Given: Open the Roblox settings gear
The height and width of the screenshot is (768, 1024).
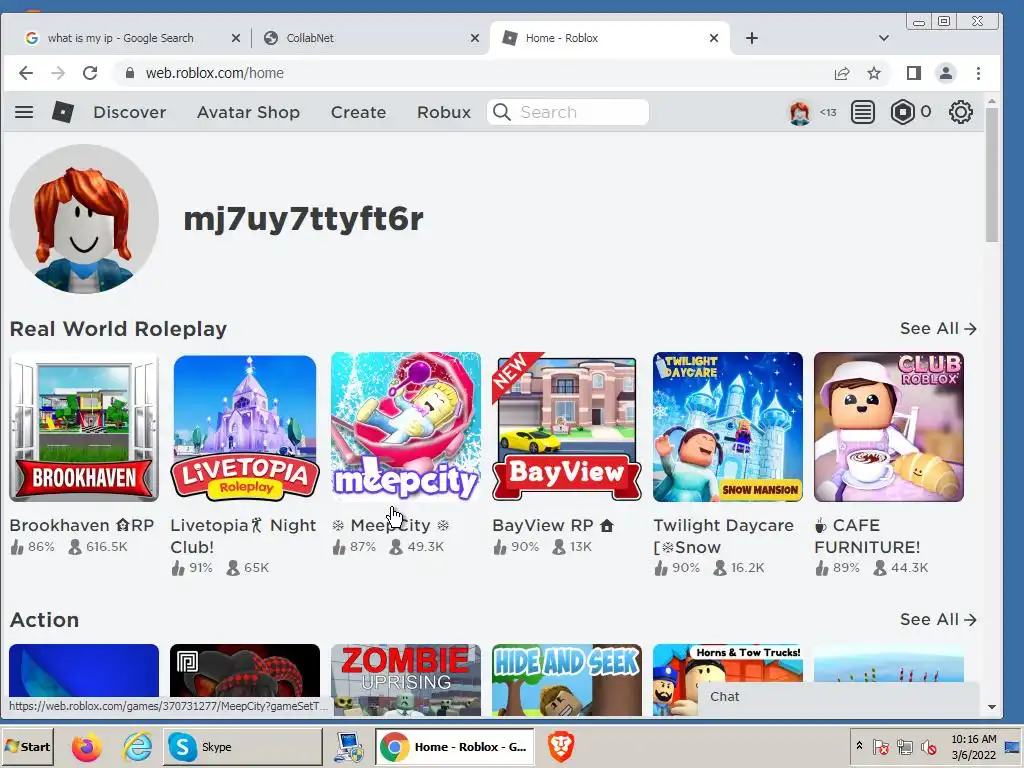Looking at the screenshot, I should click(961, 112).
